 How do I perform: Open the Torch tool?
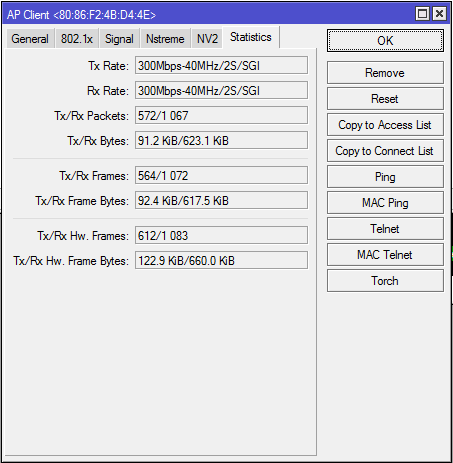pos(385,280)
